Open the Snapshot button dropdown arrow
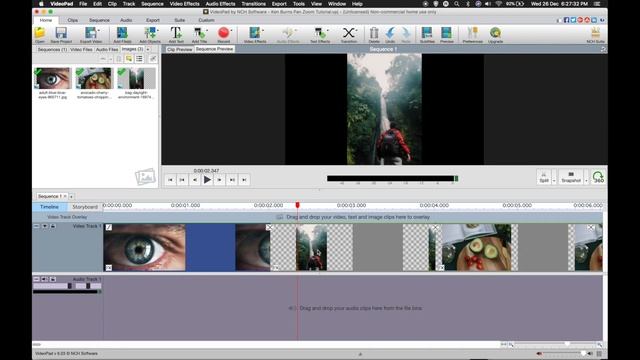The height and width of the screenshot is (360, 640). [x=586, y=180]
